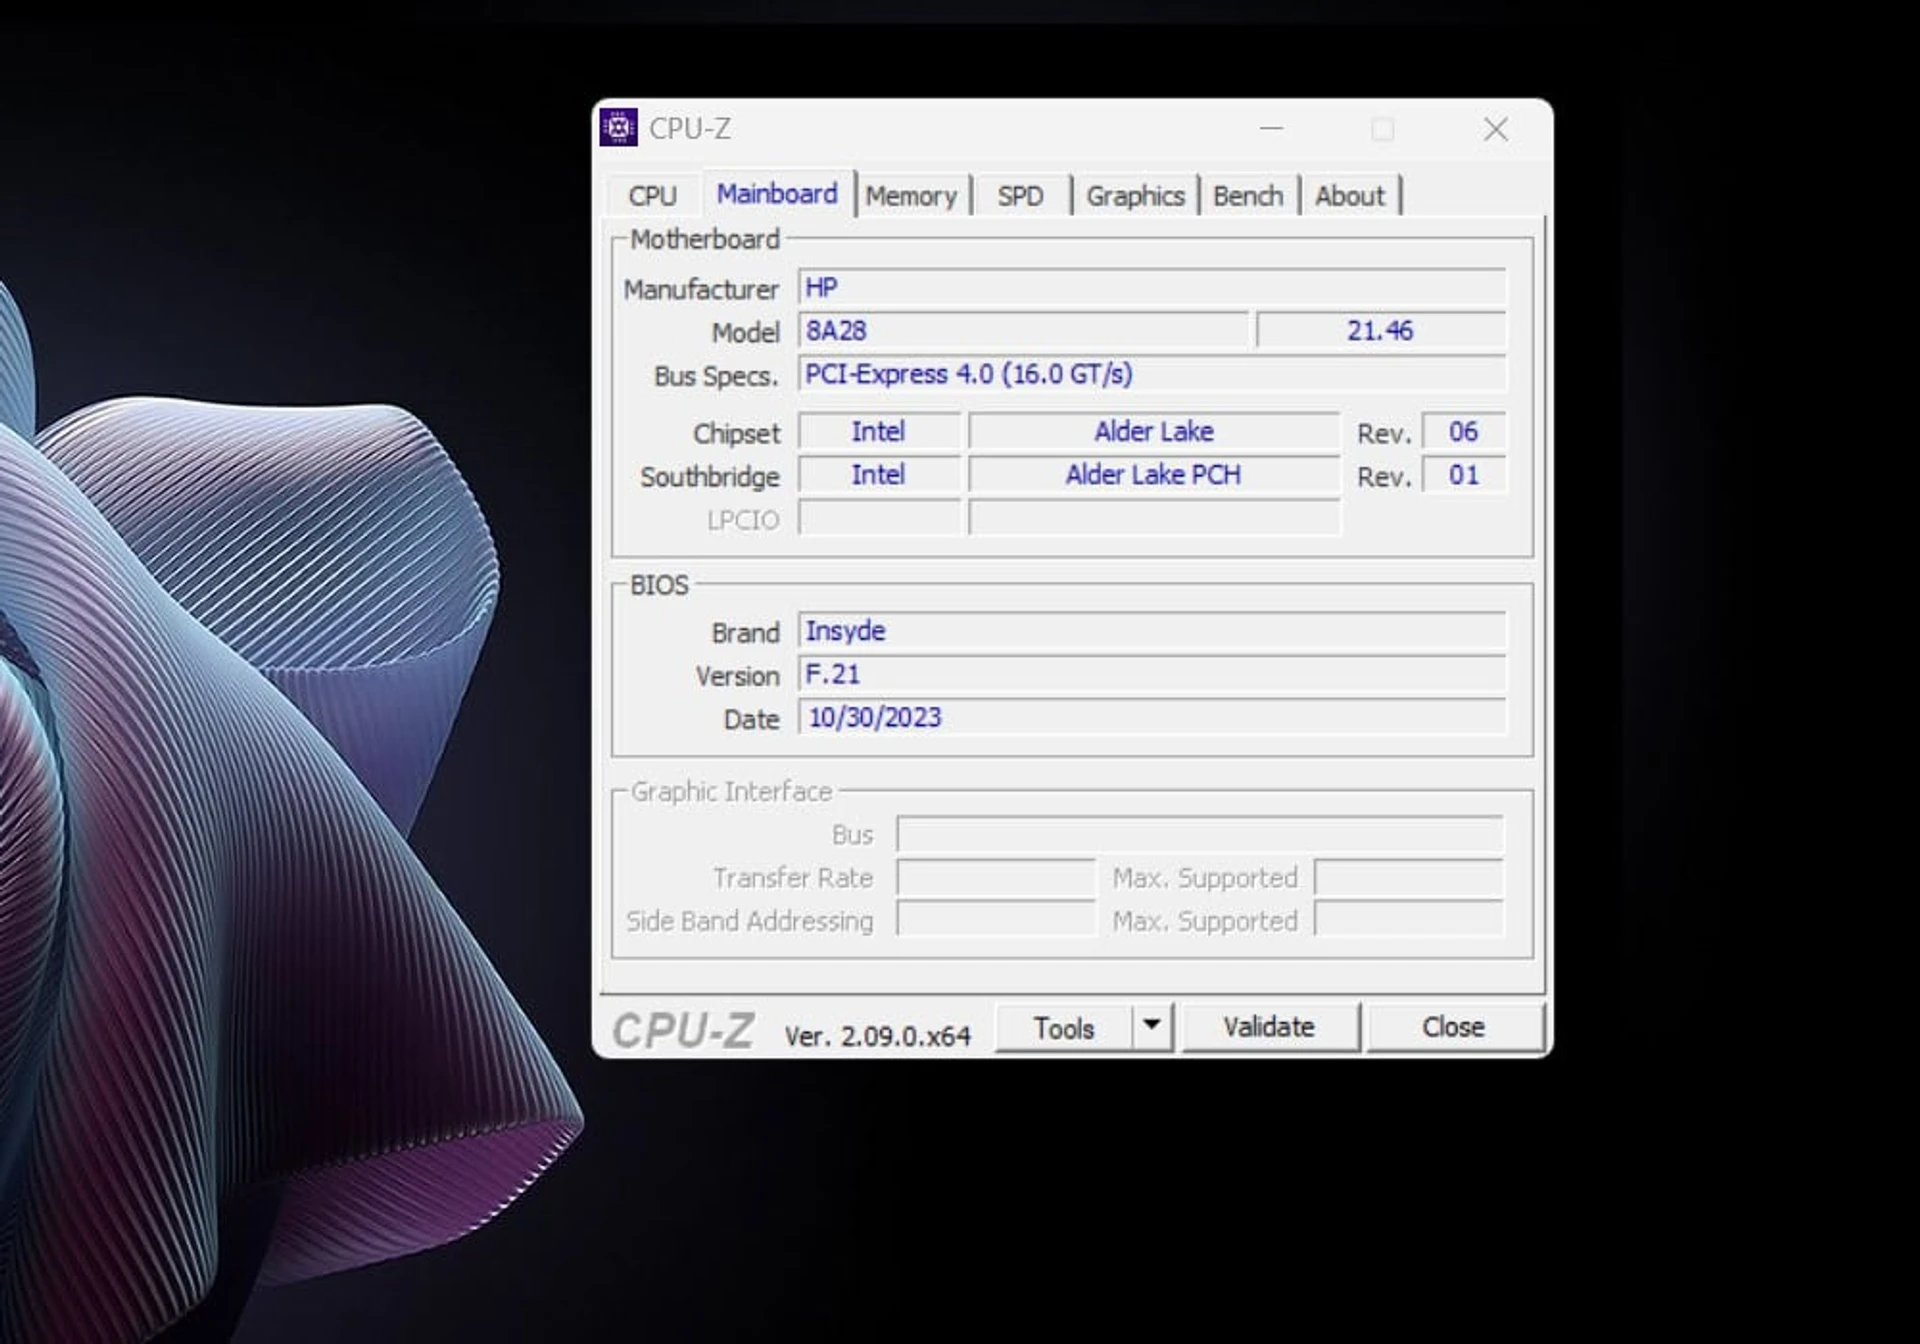The width and height of the screenshot is (1920, 1344).
Task: Minimize the CPU-Z window
Action: click(x=1271, y=129)
